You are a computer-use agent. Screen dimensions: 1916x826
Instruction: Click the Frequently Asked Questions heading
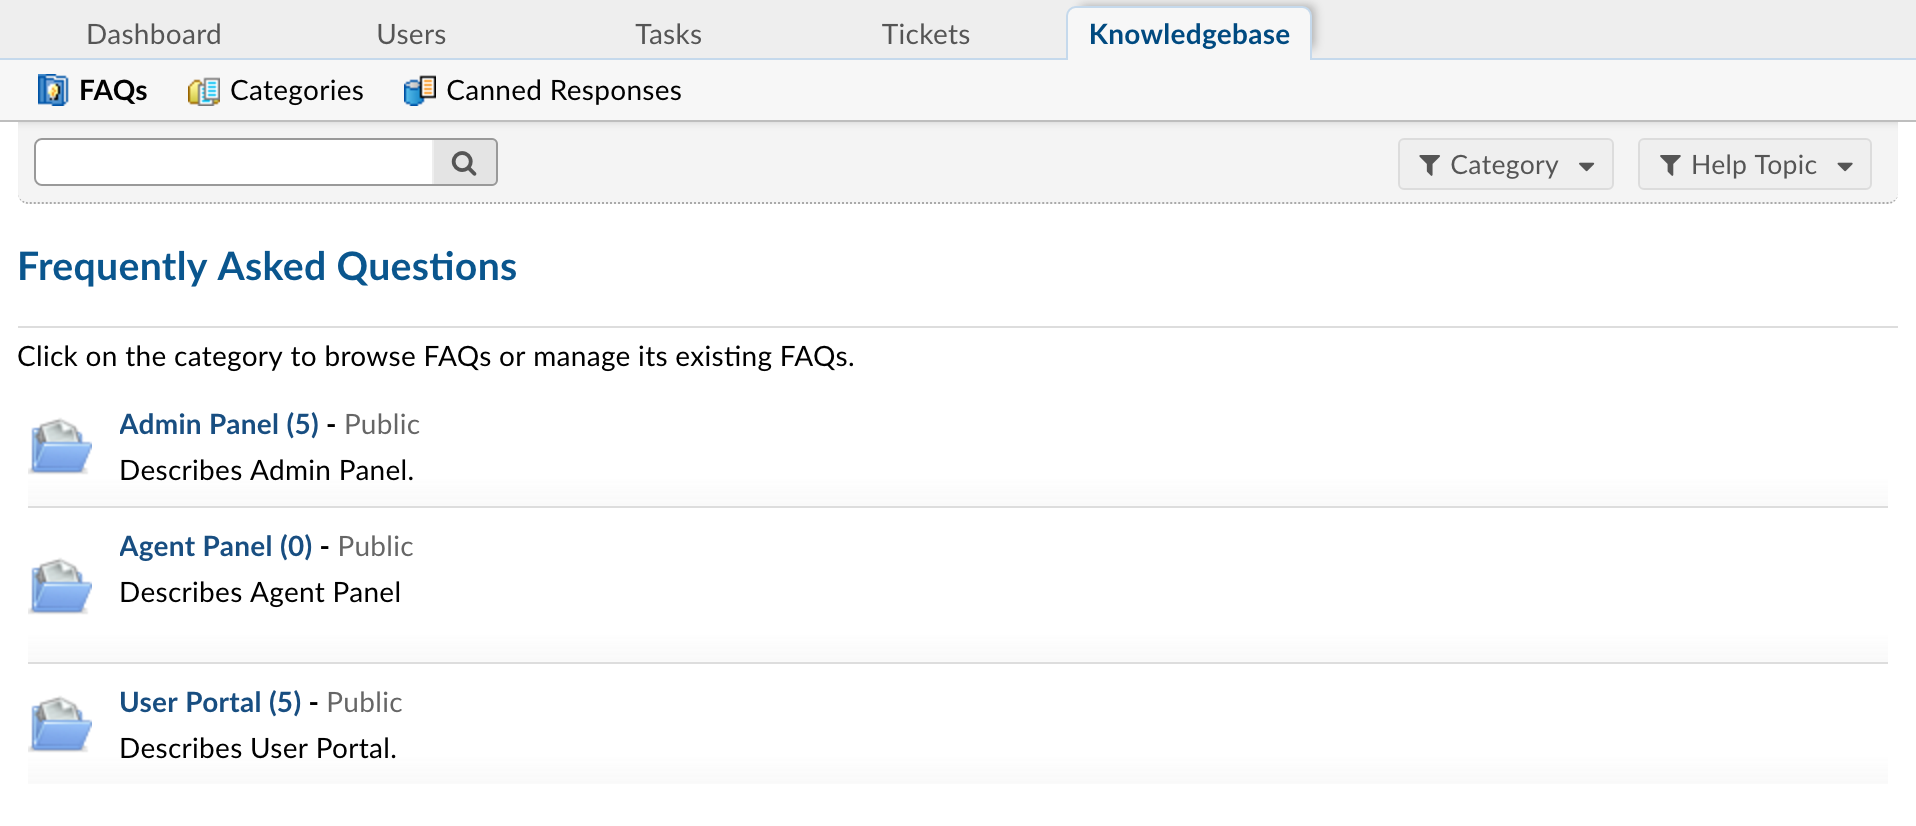click(x=266, y=266)
